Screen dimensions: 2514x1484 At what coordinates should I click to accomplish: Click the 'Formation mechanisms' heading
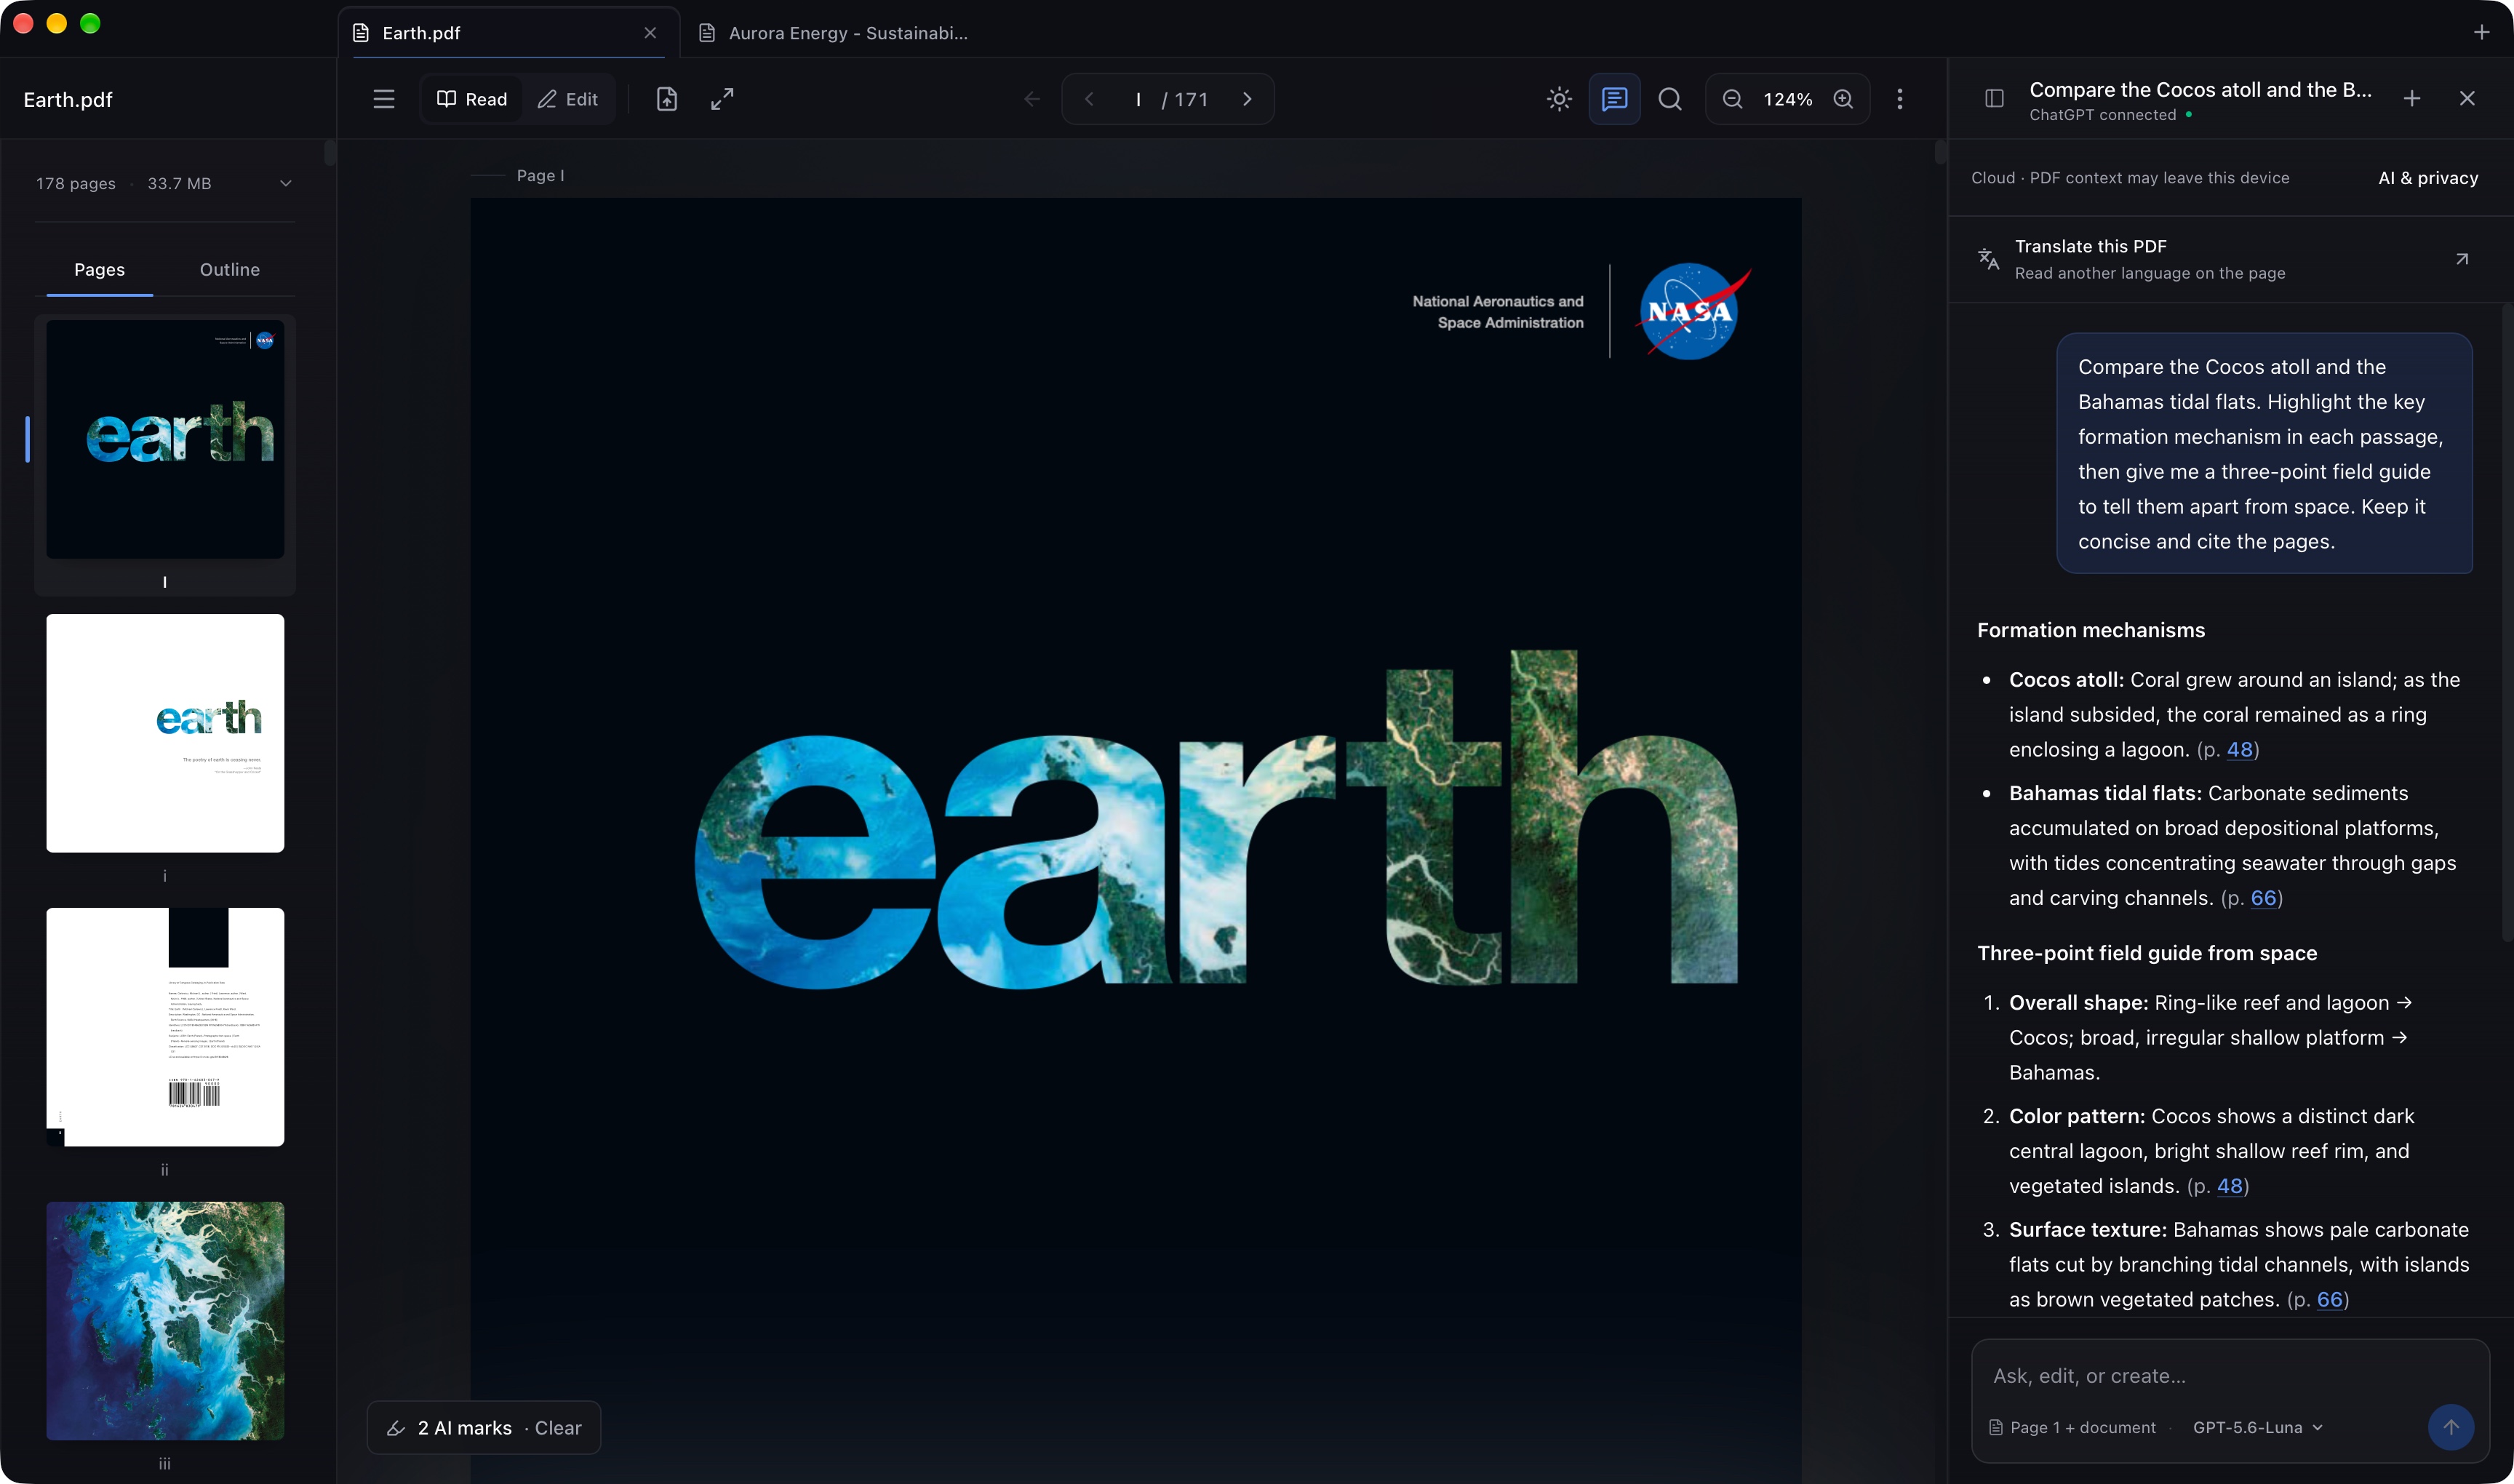[x=2091, y=630]
